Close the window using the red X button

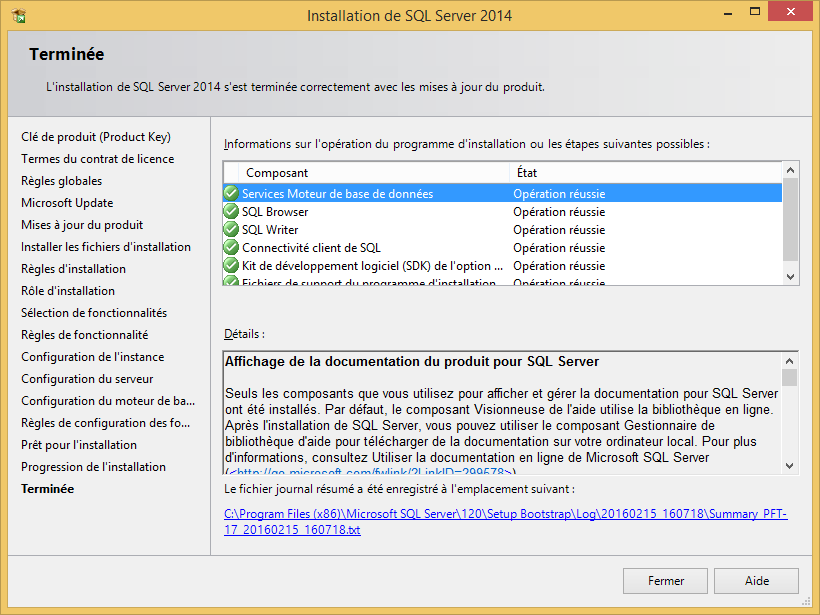tap(791, 11)
